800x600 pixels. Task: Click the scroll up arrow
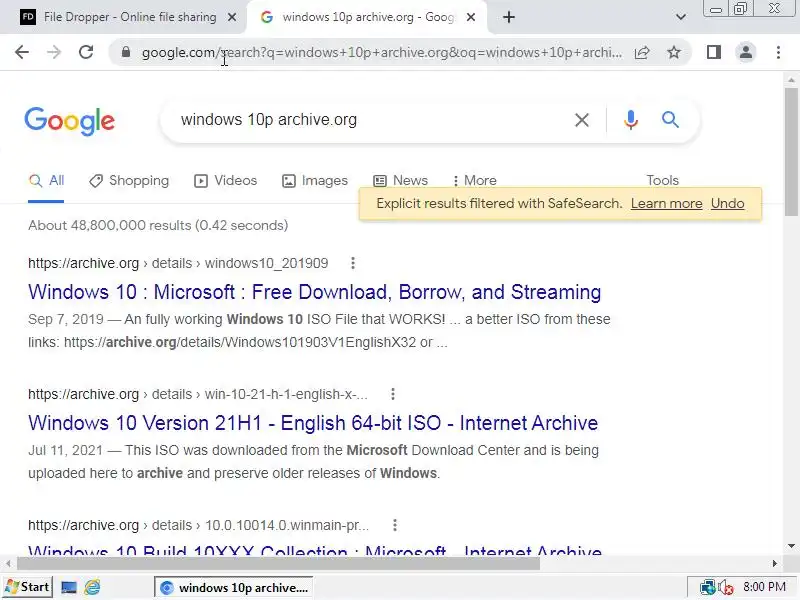coord(791,80)
